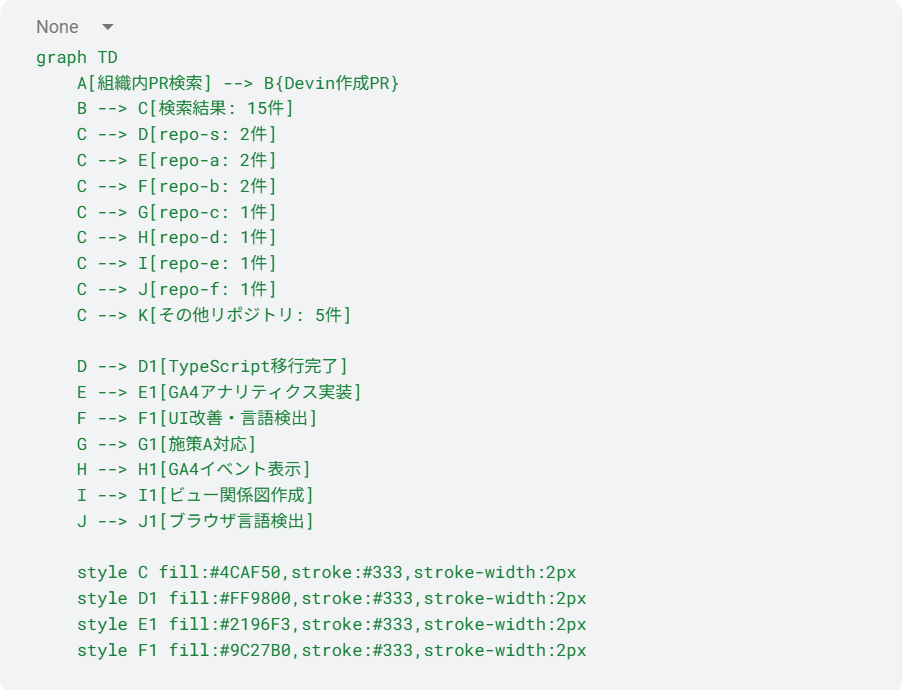Click the 'E1[GA4アナリティクス実装]' line
Viewport: 916px width, 690px height.
219,392
